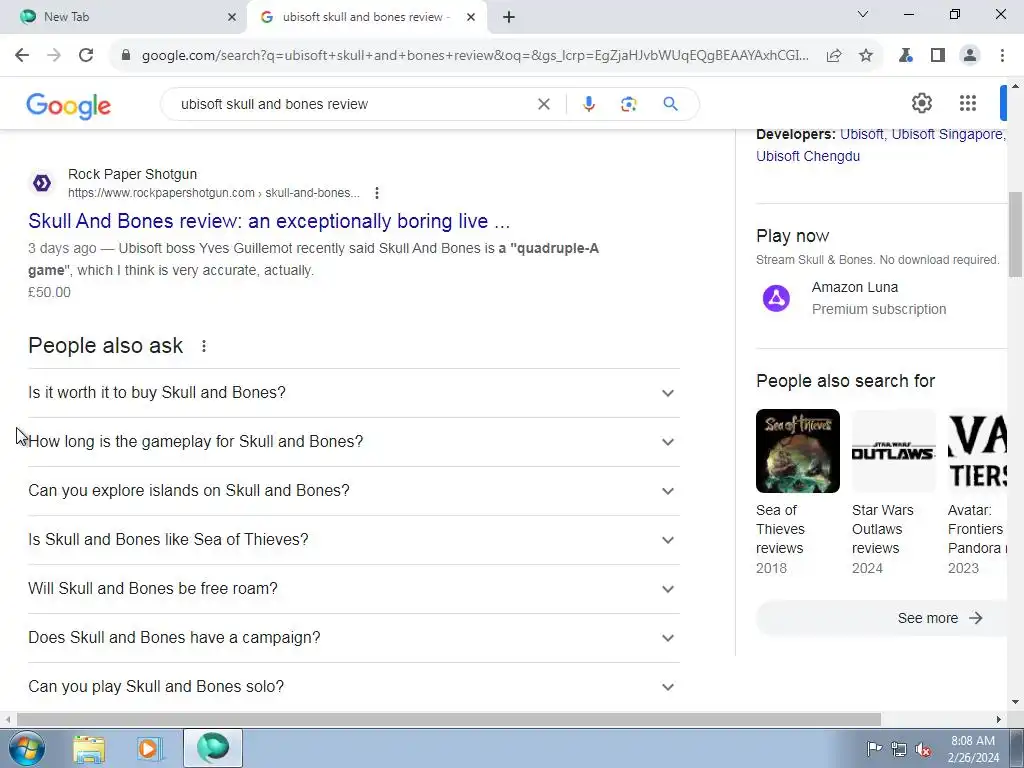The height and width of the screenshot is (768, 1024).
Task: Open the Chrome three-dot menu
Action: coord(1002,56)
